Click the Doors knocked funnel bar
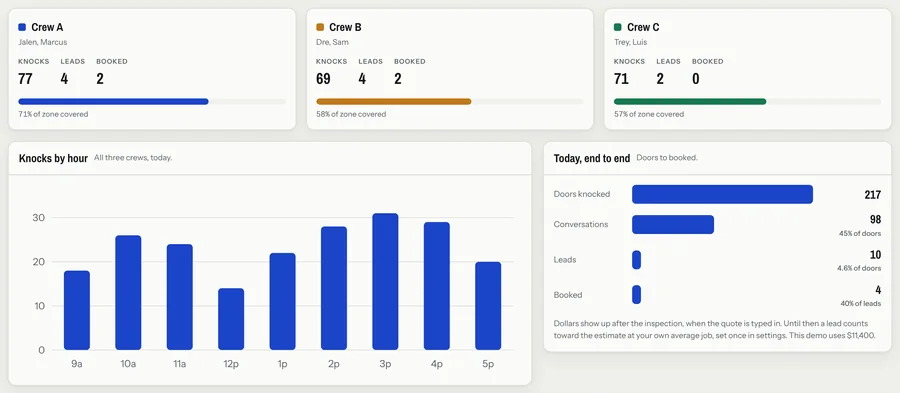The width and height of the screenshot is (900, 393). (723, 194)
